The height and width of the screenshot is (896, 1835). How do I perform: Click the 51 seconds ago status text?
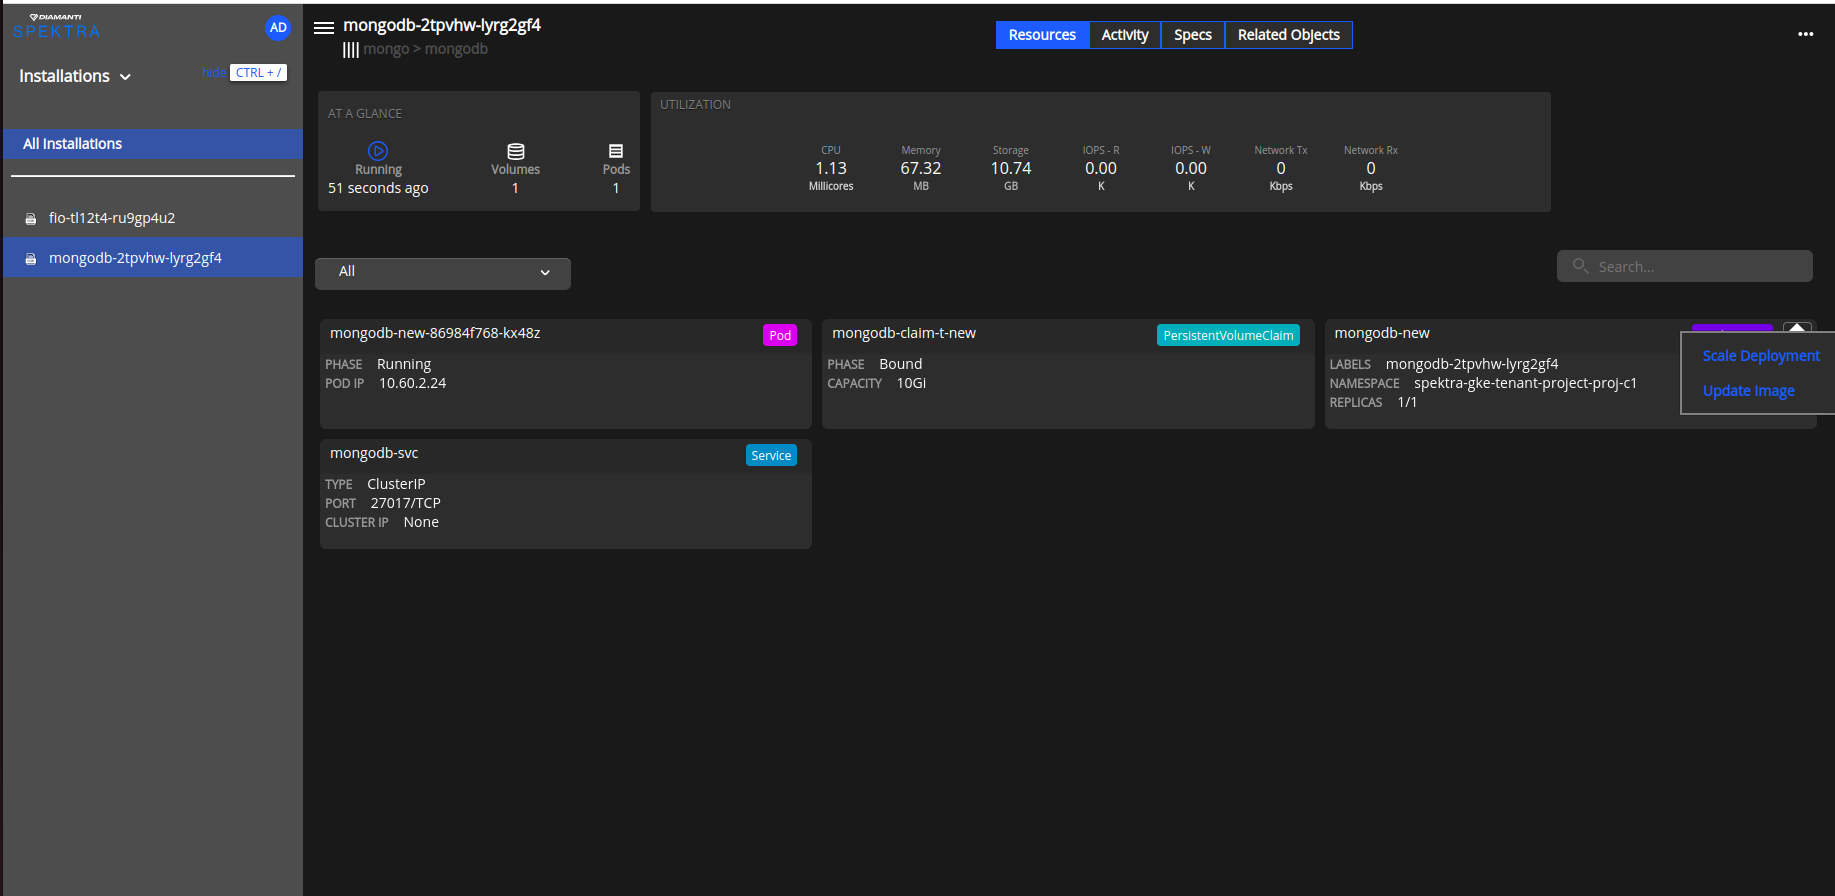[x=378, y=188]
